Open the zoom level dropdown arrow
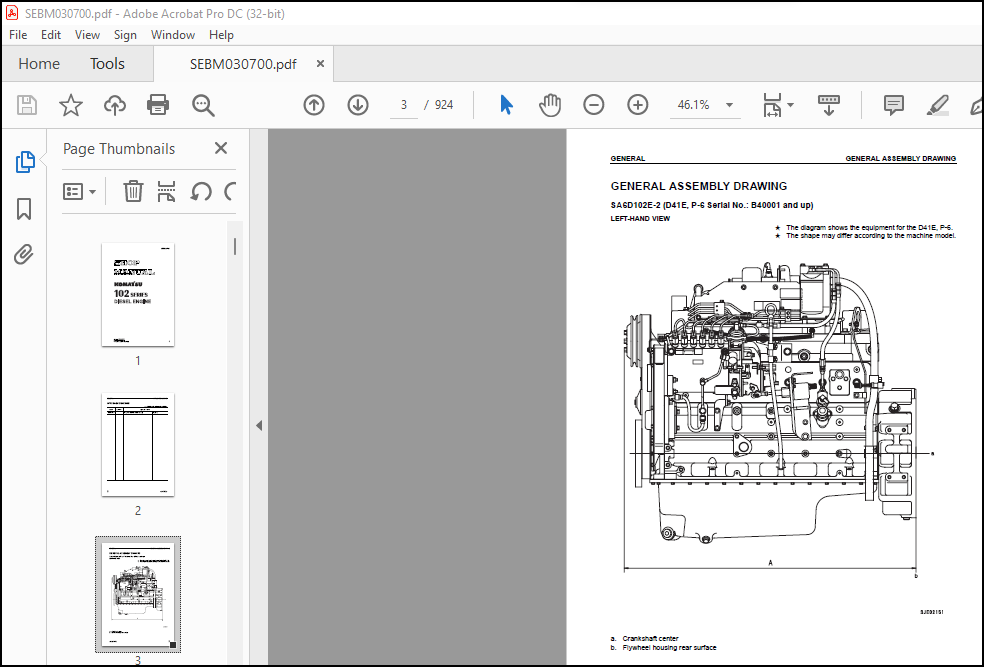The width and height of the screenshot is (984, 667). click(729, 105)
